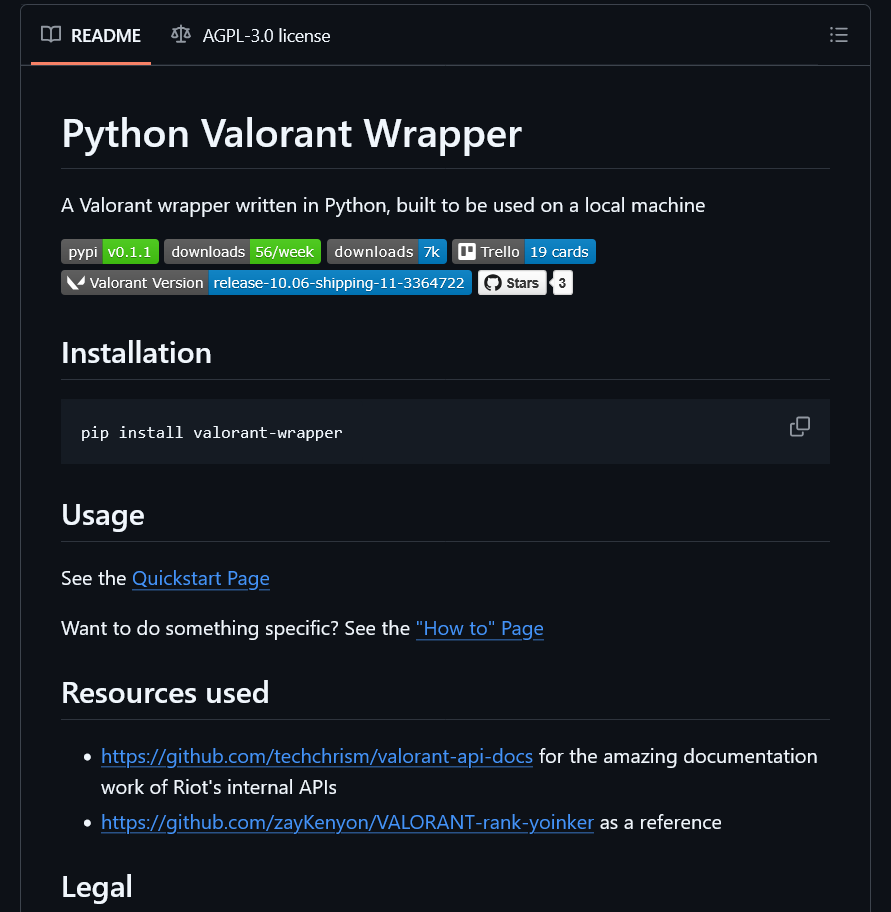
Task: Open the "How to" Page link
Action: [x=479, y=628]
